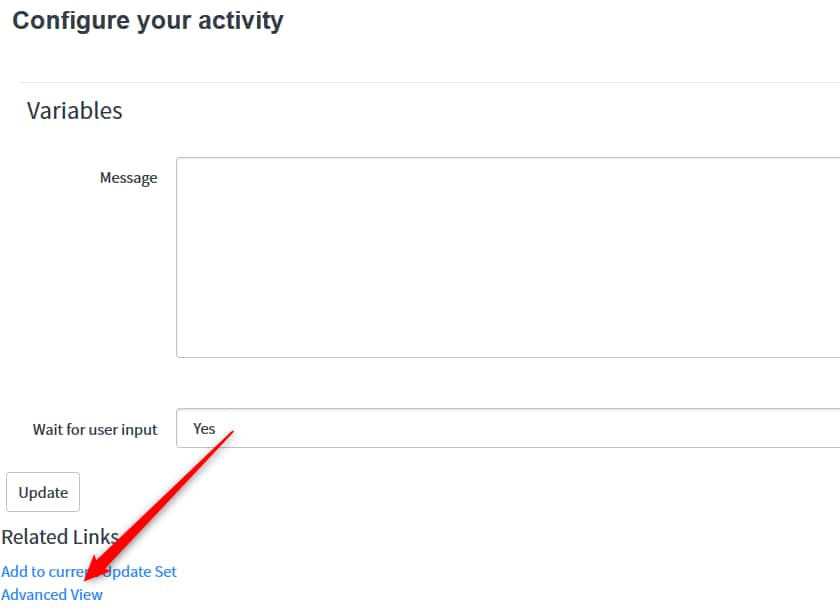840x608 pixels.
Task: Open the Advanced View link
Action: pos(52,595)
